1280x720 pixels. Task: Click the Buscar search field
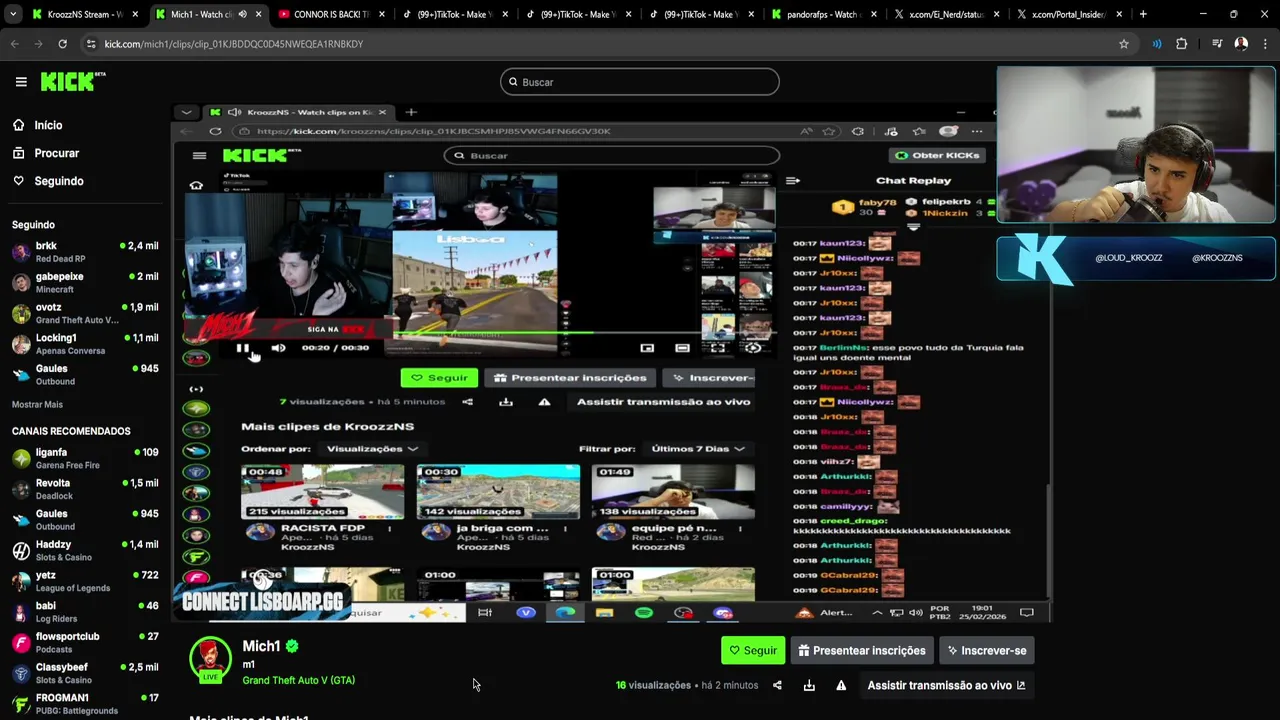click(640, 82)
